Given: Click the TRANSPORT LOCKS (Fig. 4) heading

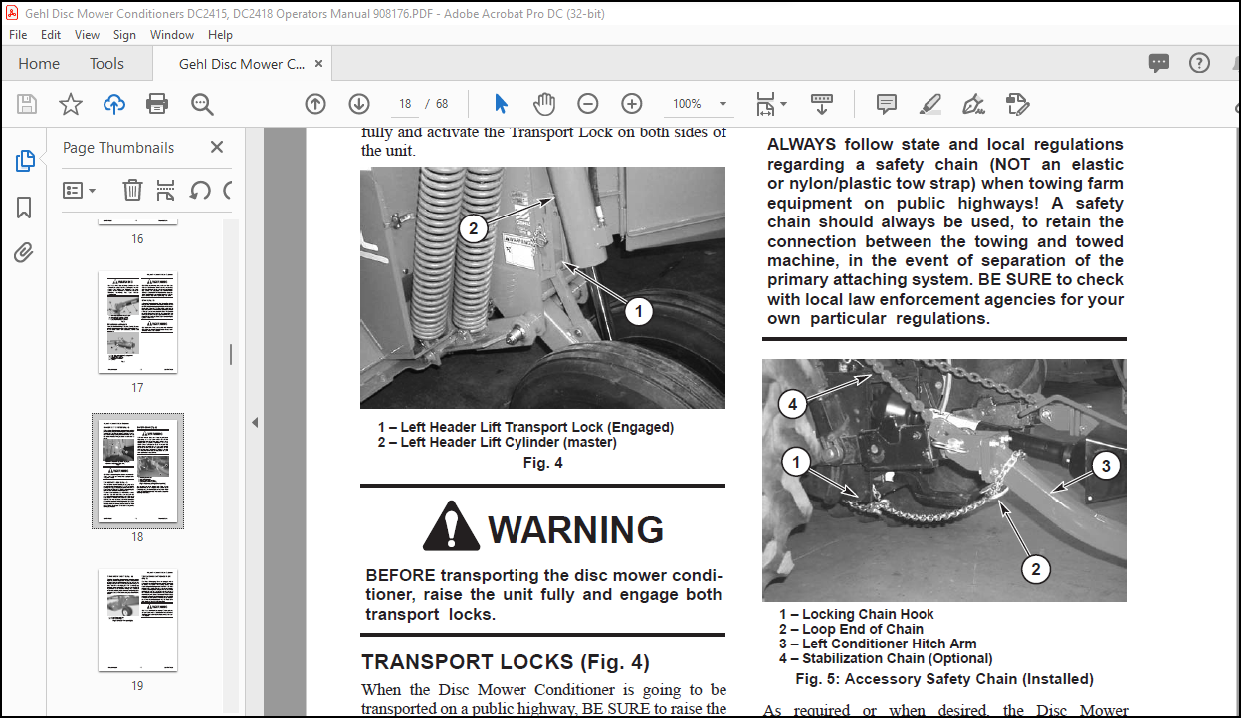Looking at the screenshot, I should click(x=505, y=662).
